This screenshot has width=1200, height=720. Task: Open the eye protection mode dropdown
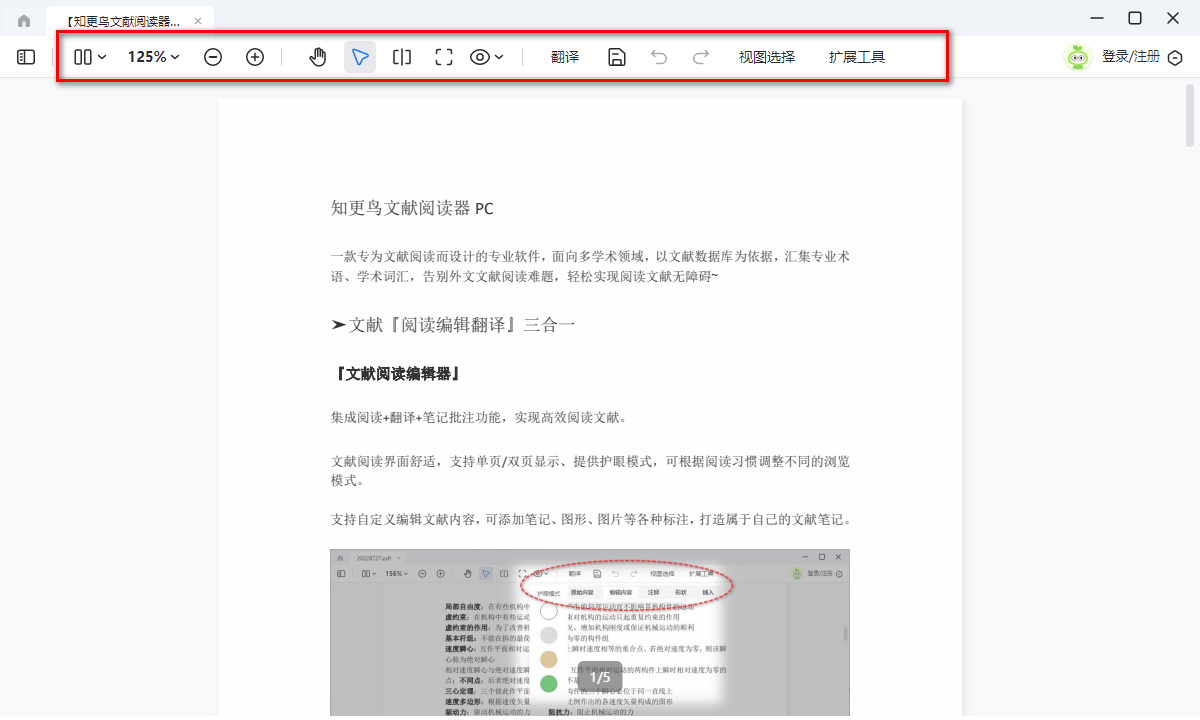(487, 57)
